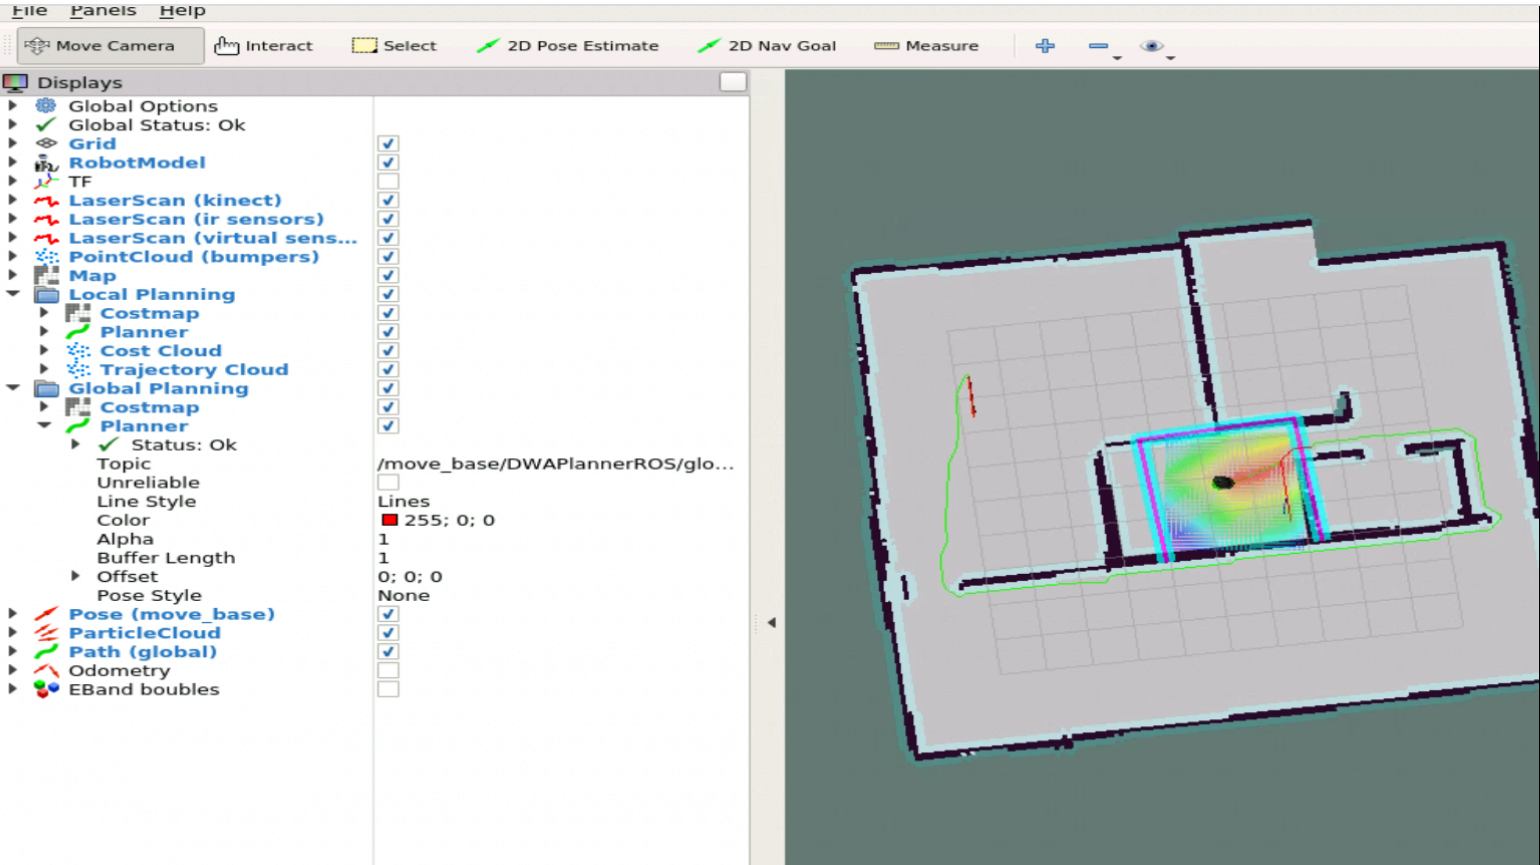
Task: Activate the 2D Nav Goal tool
Action: pyautogui.click(x=768, y=46)
